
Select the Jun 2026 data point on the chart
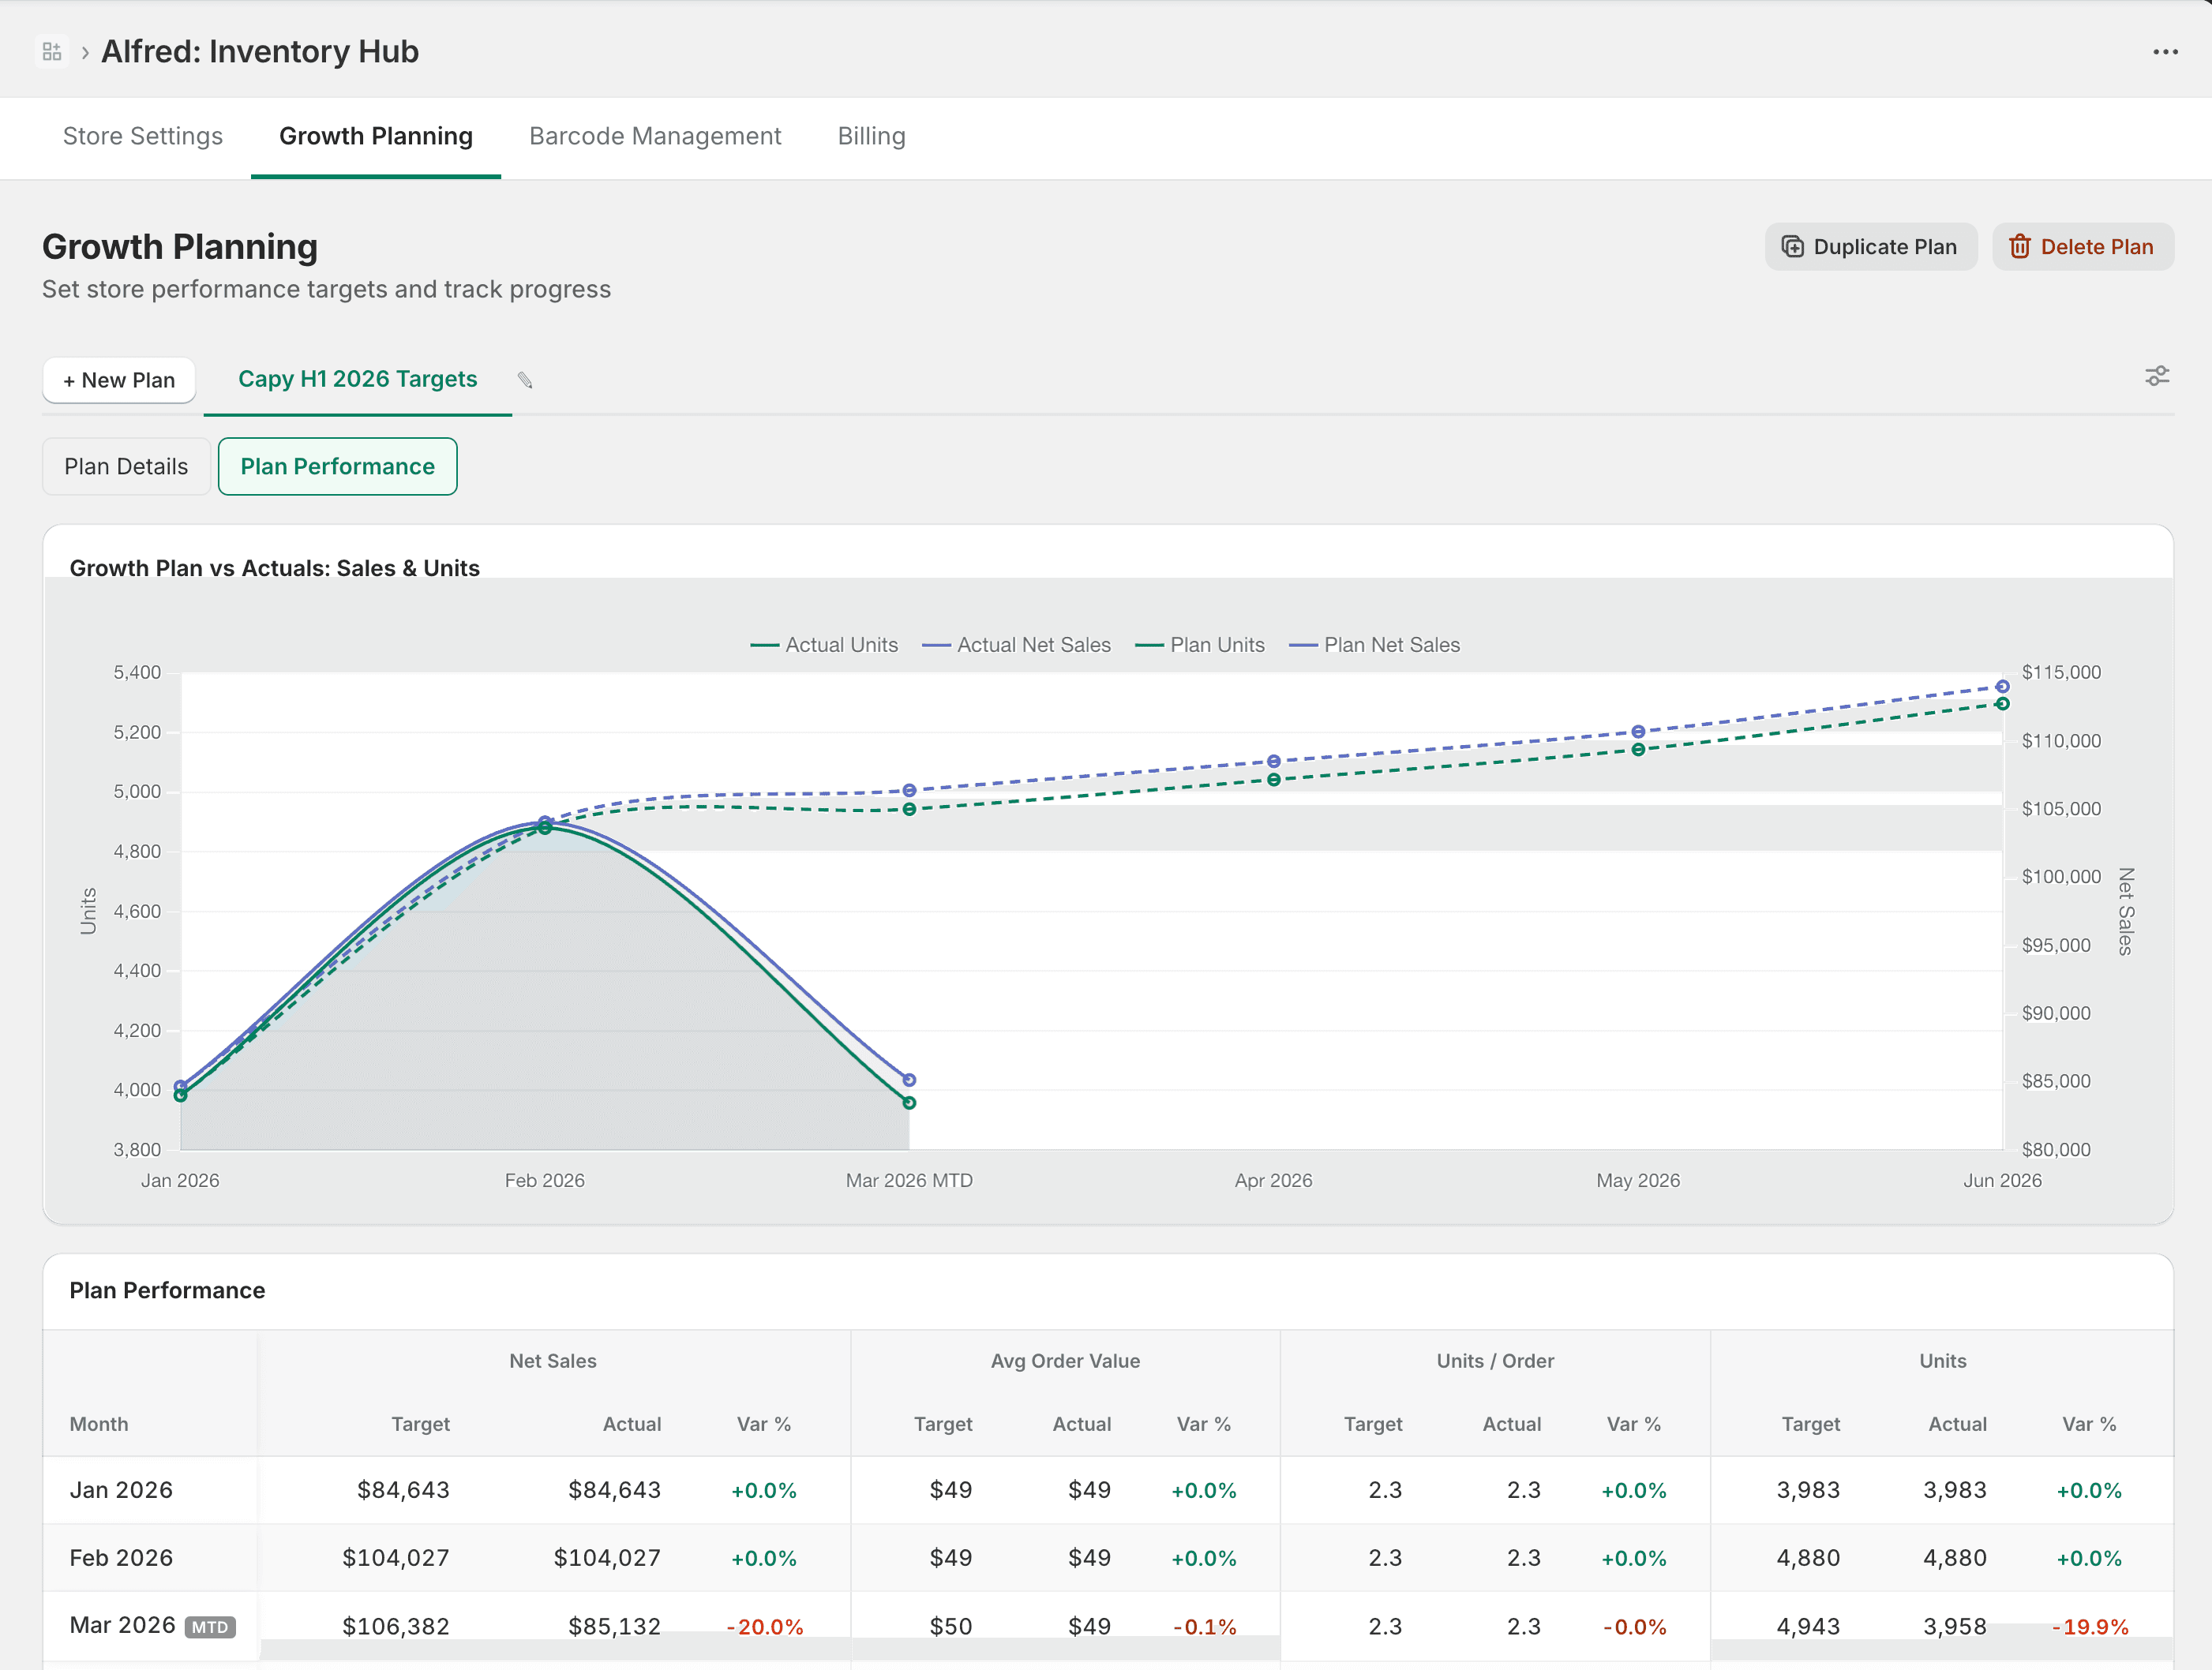(2003, 687)
